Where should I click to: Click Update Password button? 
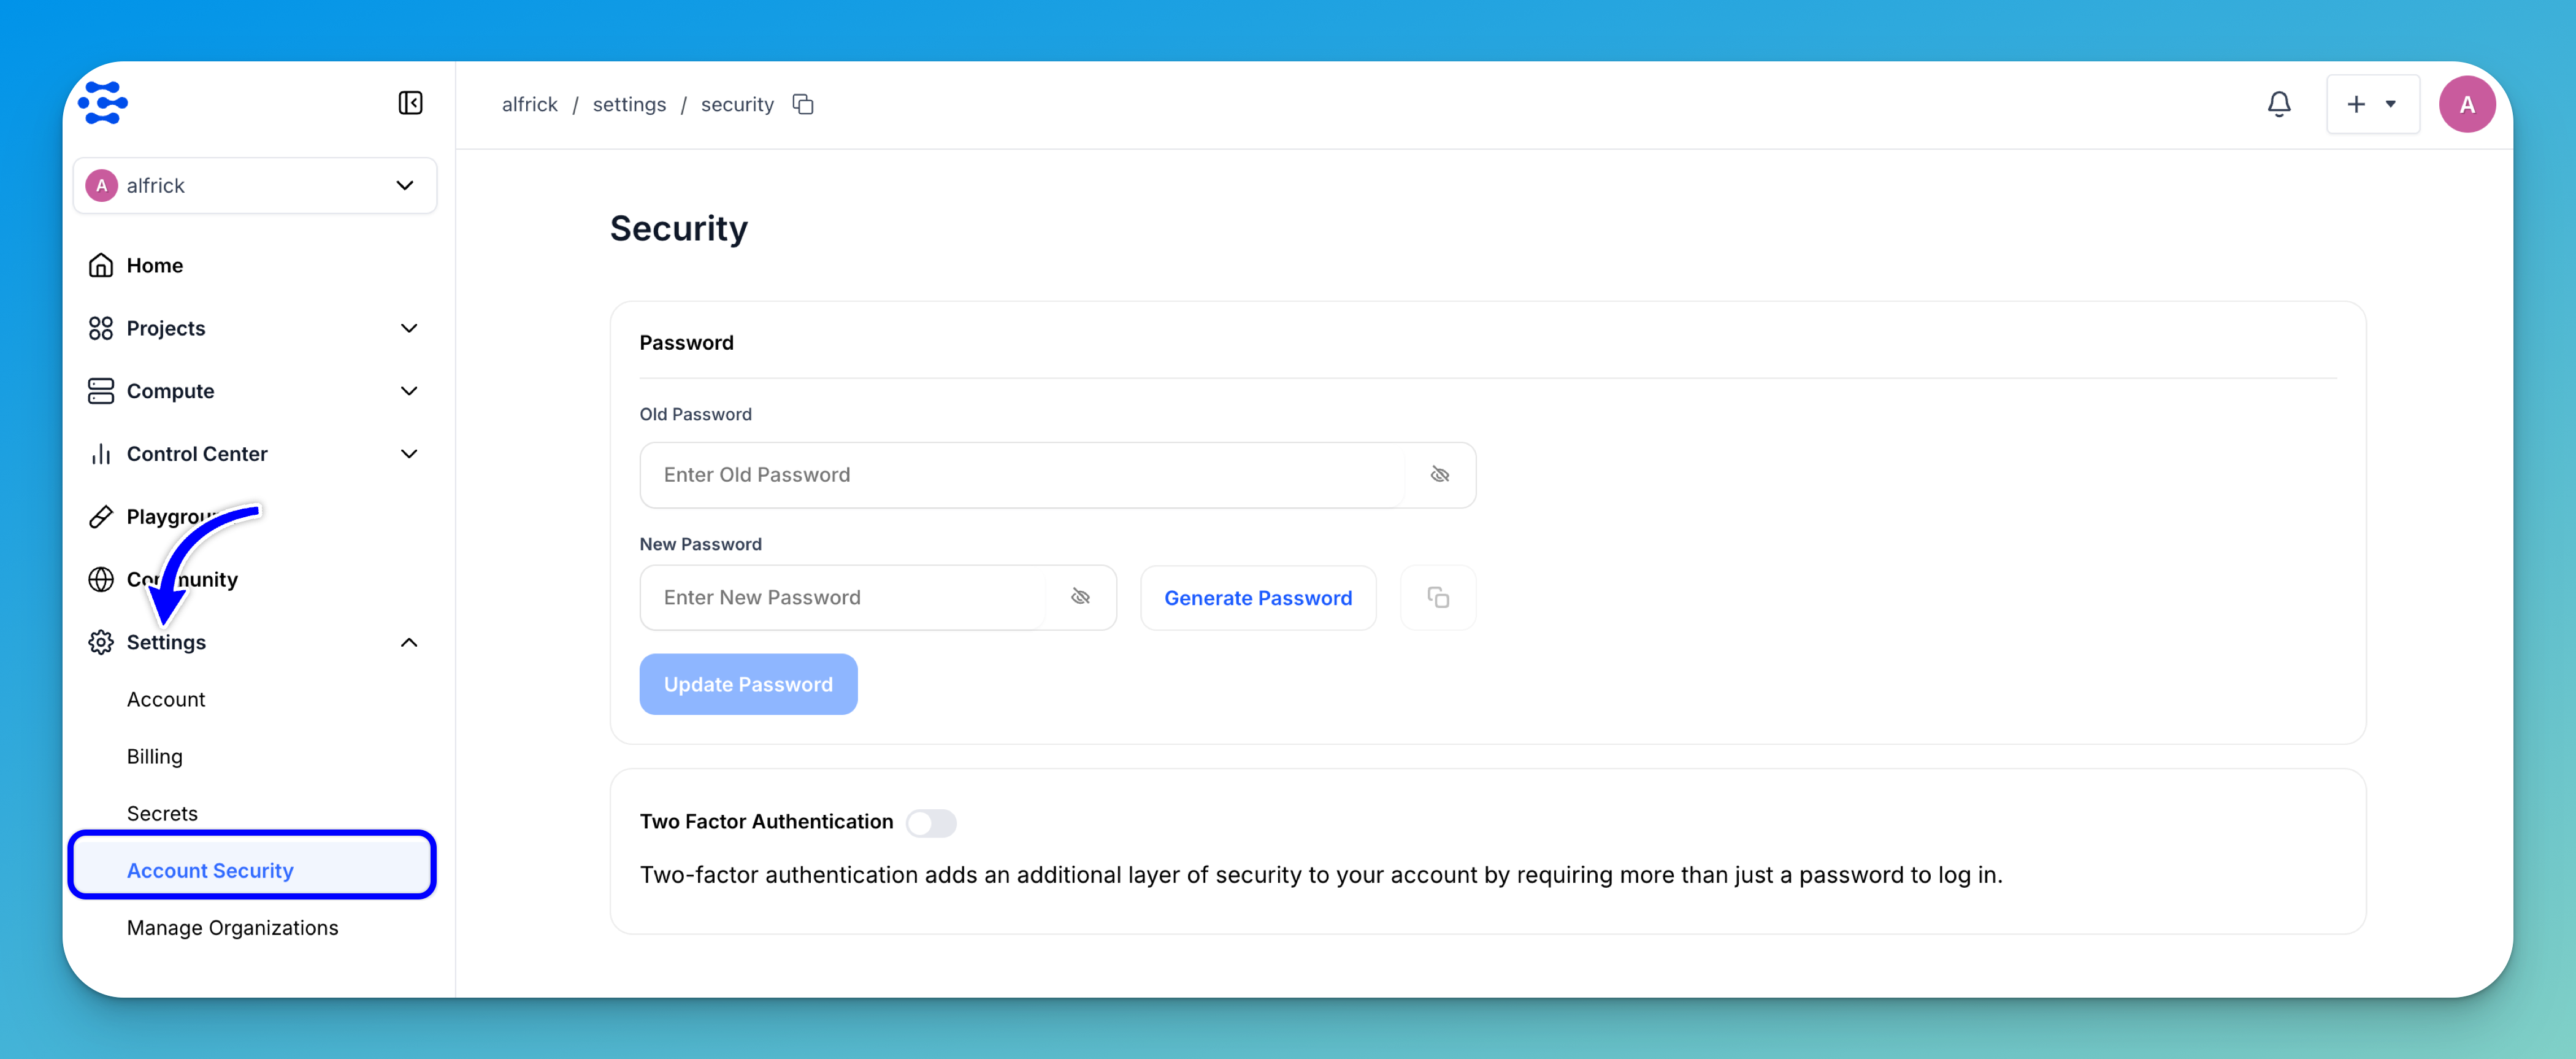click(747, 684)
